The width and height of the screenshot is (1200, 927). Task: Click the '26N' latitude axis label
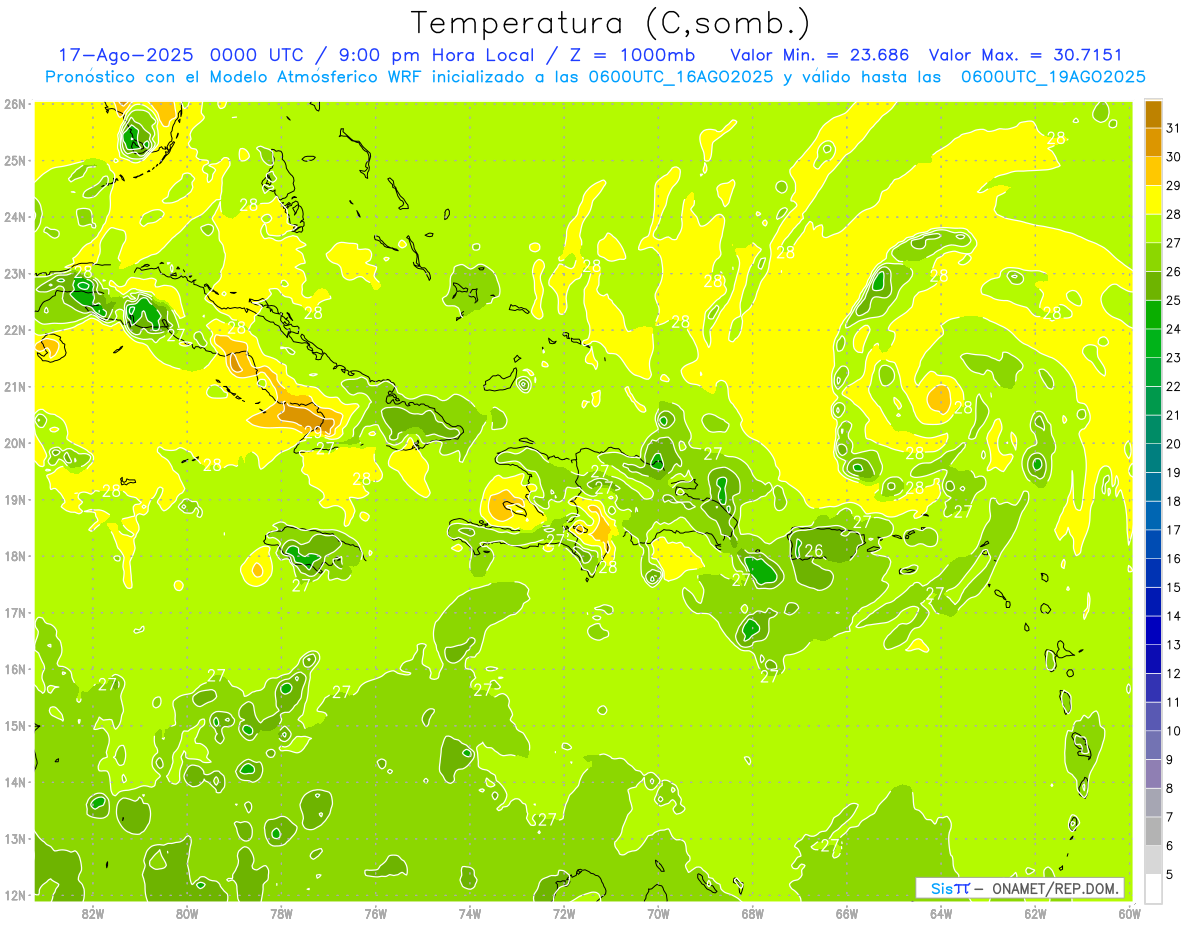(15, 104)
